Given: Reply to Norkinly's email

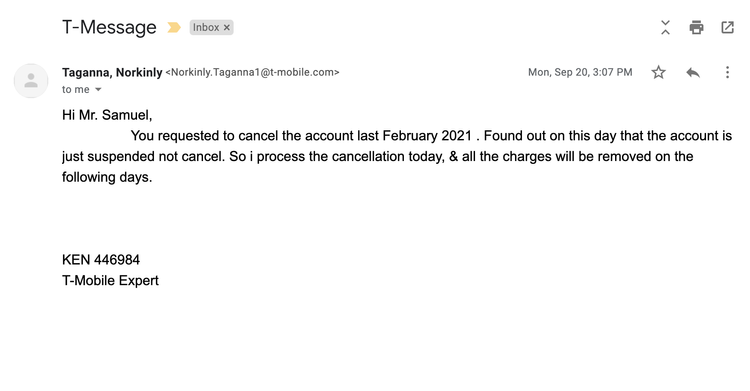Looking at the screenshot, I should pyautogui.click(x=693, y=72).
